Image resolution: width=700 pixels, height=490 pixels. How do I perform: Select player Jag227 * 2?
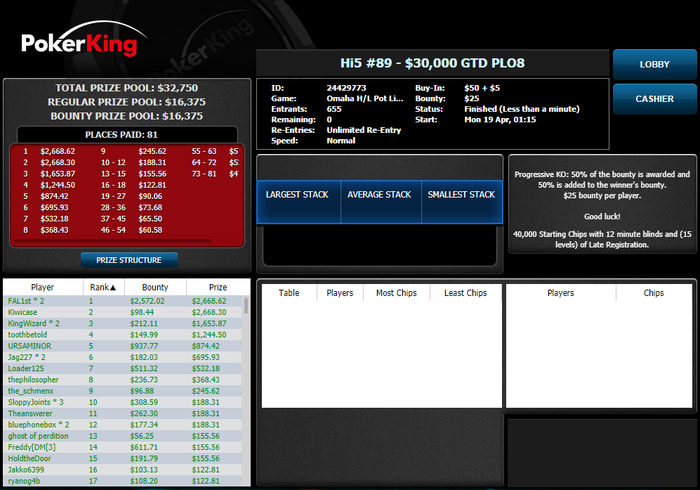(123, 357)
